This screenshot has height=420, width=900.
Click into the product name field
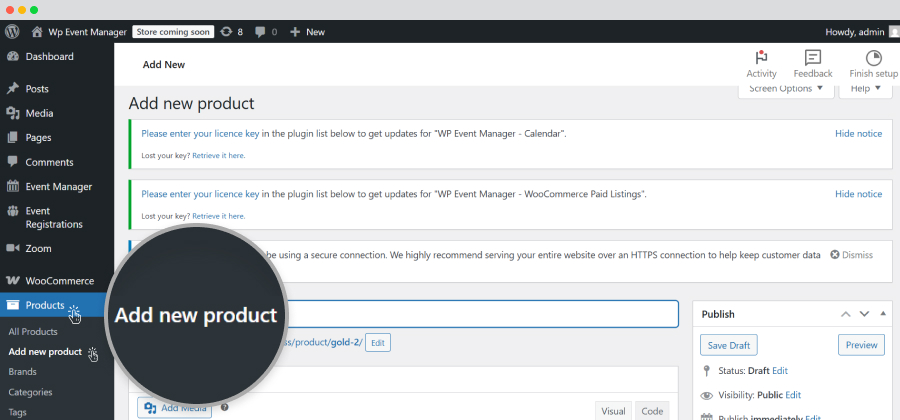point(404,314)
